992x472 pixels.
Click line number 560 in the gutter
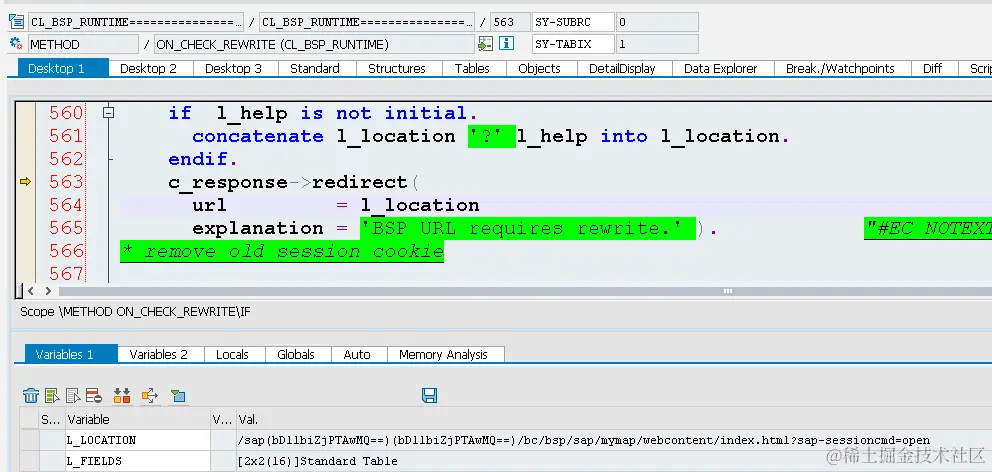[x=66, y=113]
